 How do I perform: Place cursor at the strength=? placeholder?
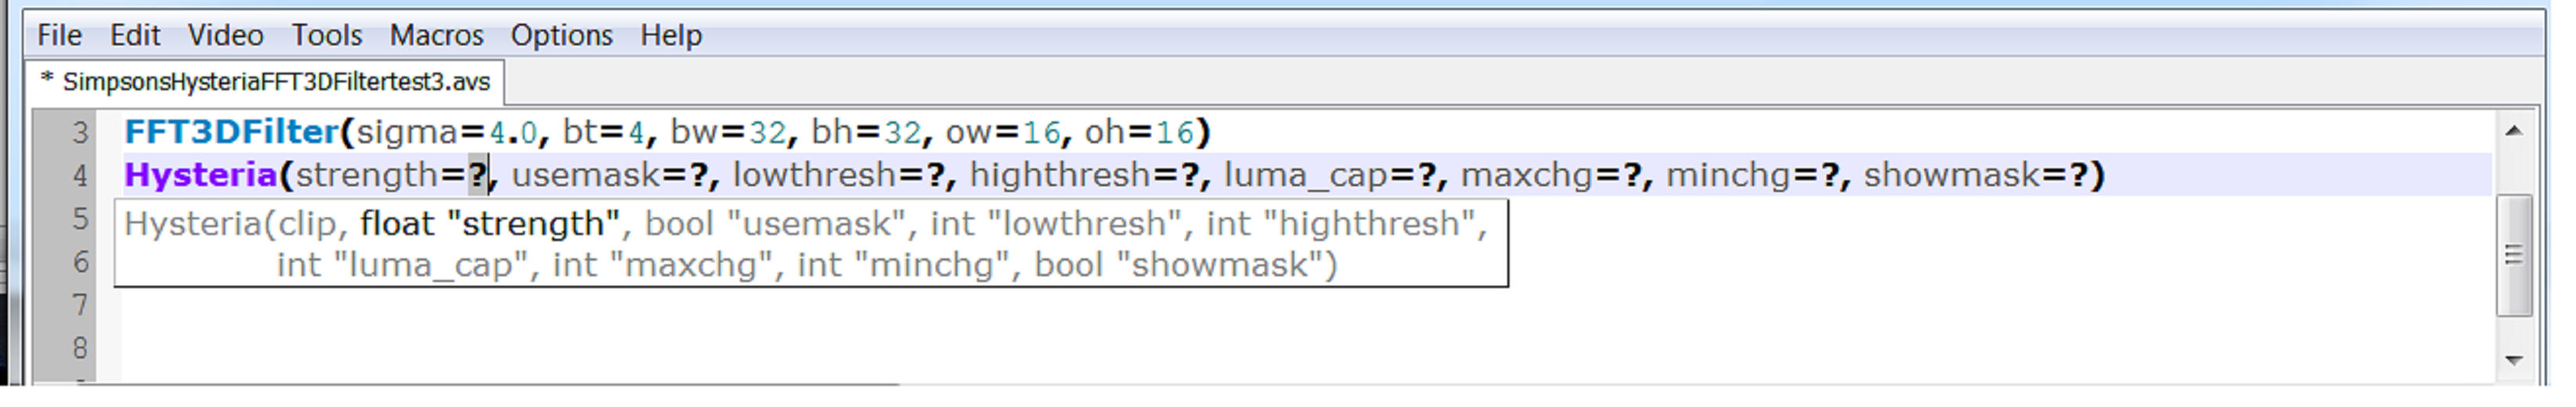pos(479,175)
